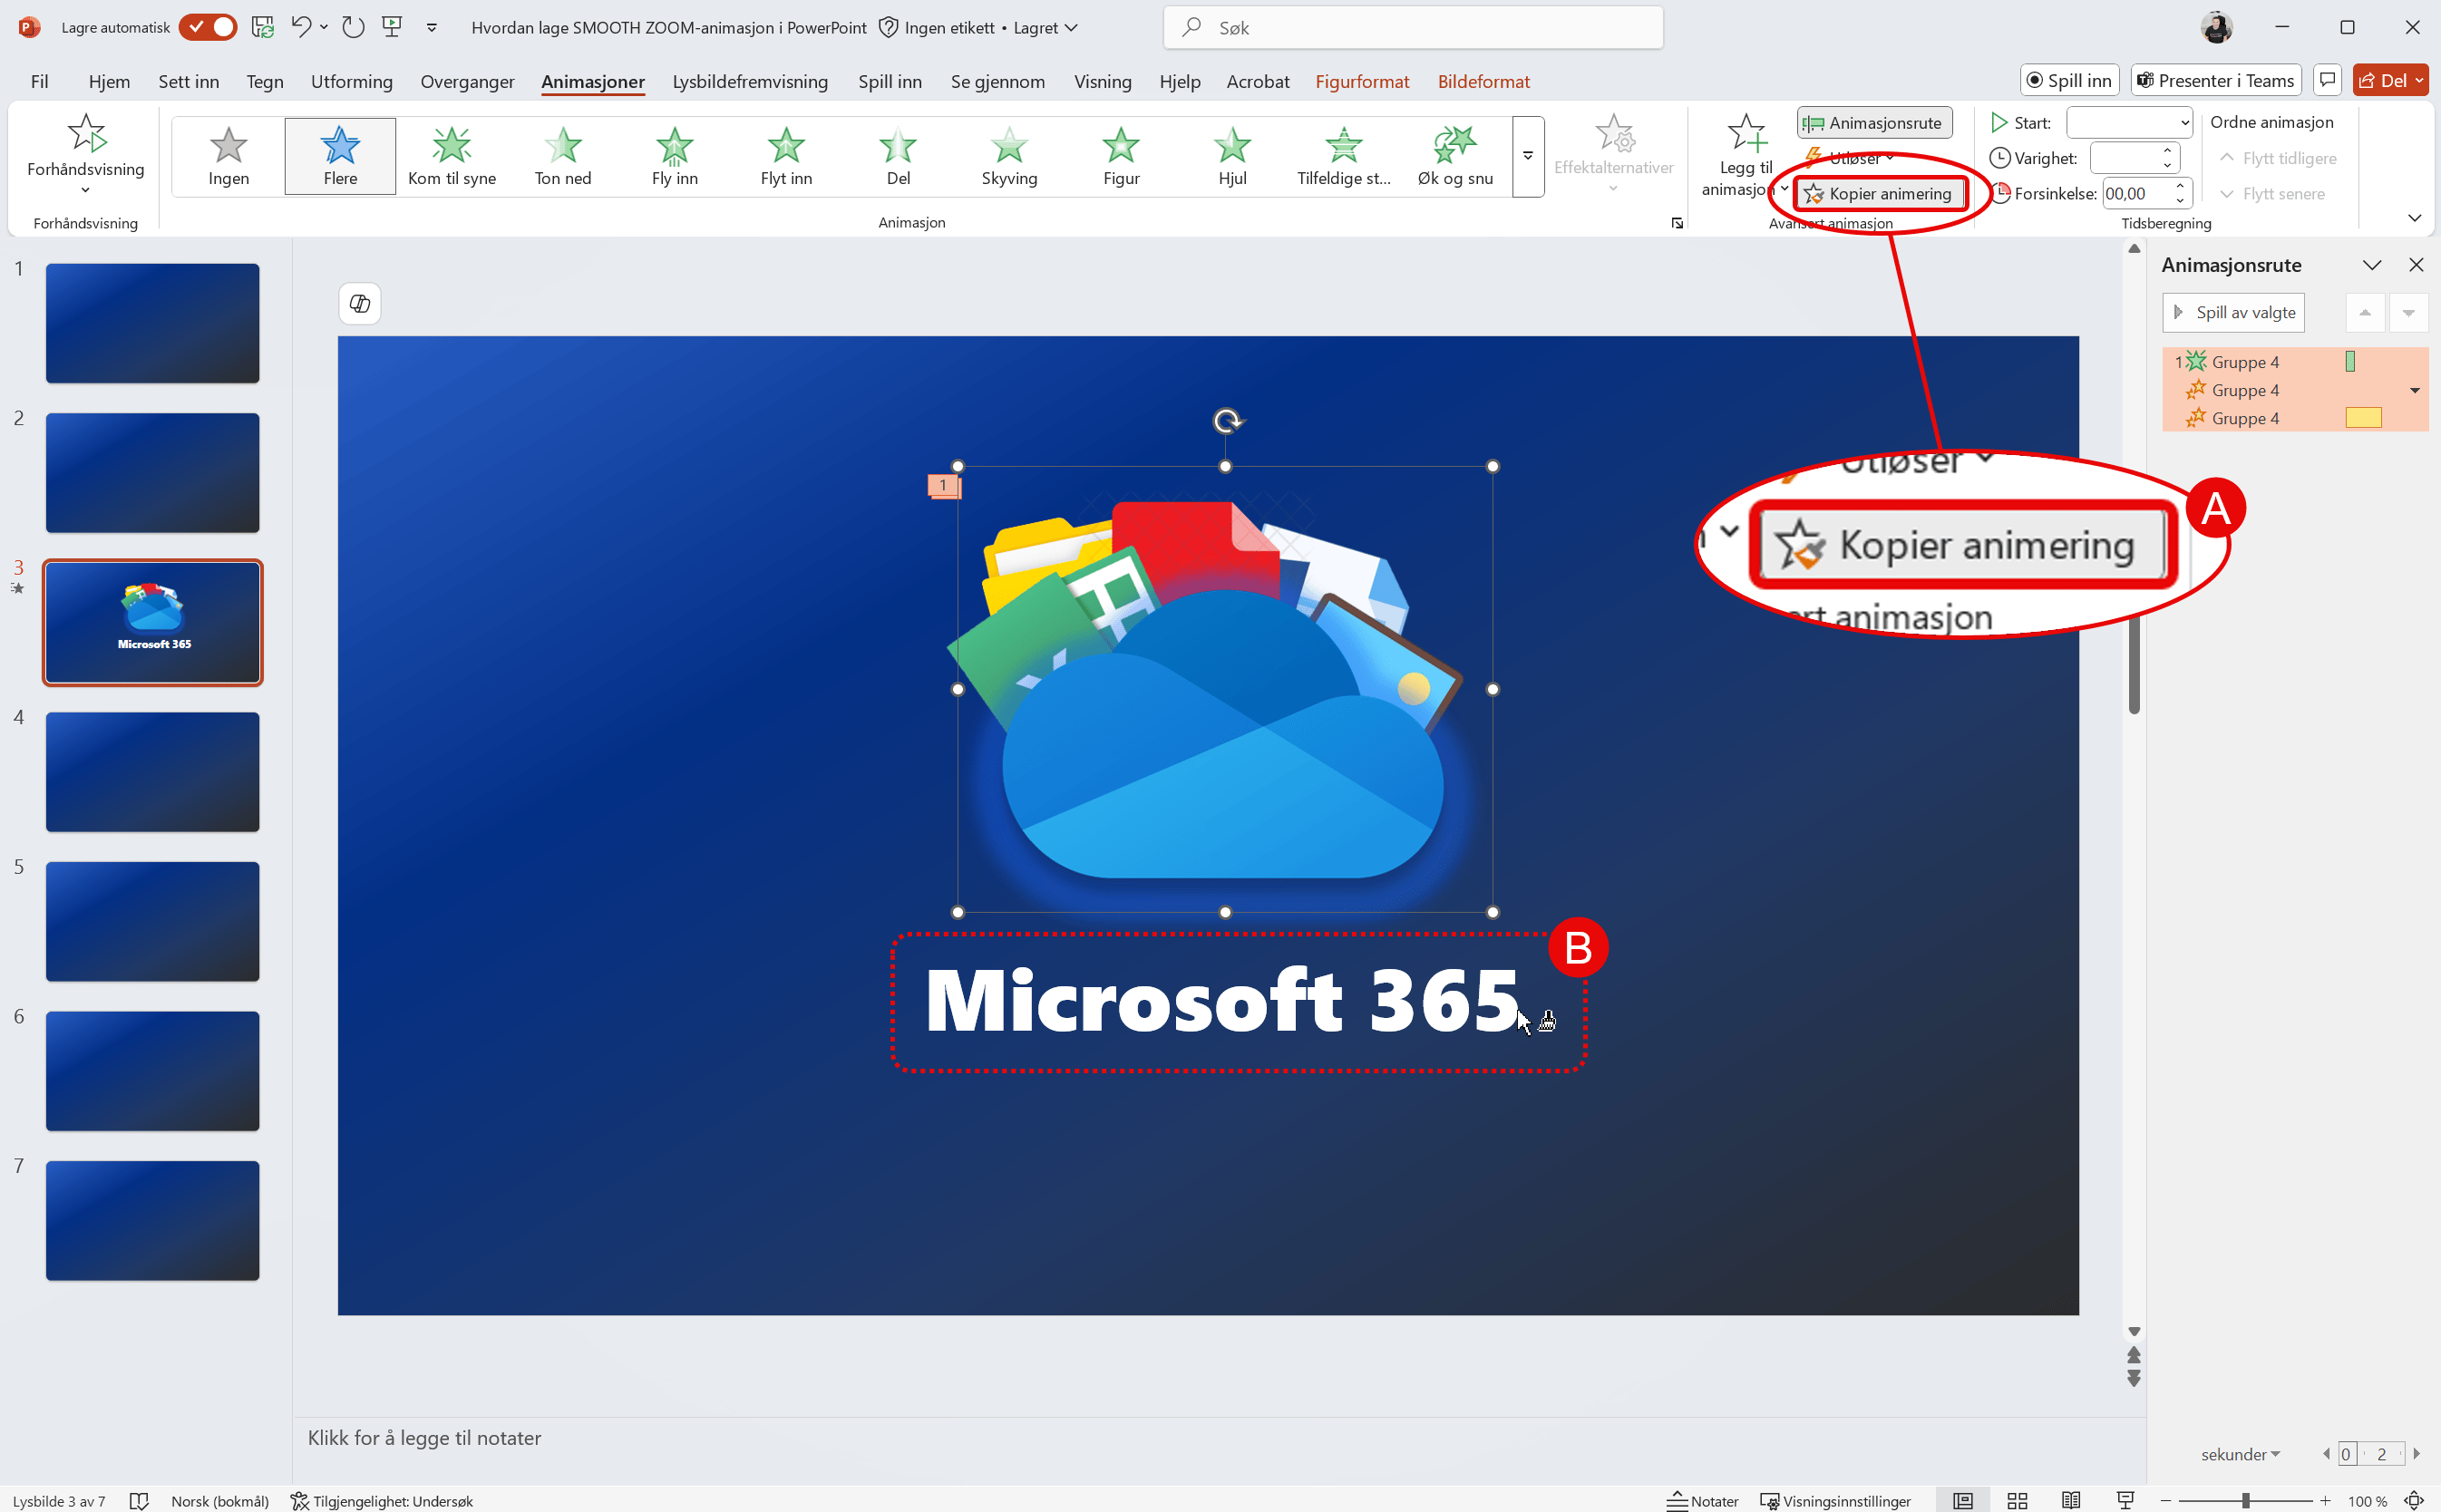Open the Customize Quick Access Toolbar dropdown
The image size is (2441, 1512).
[x=432, y=28]
